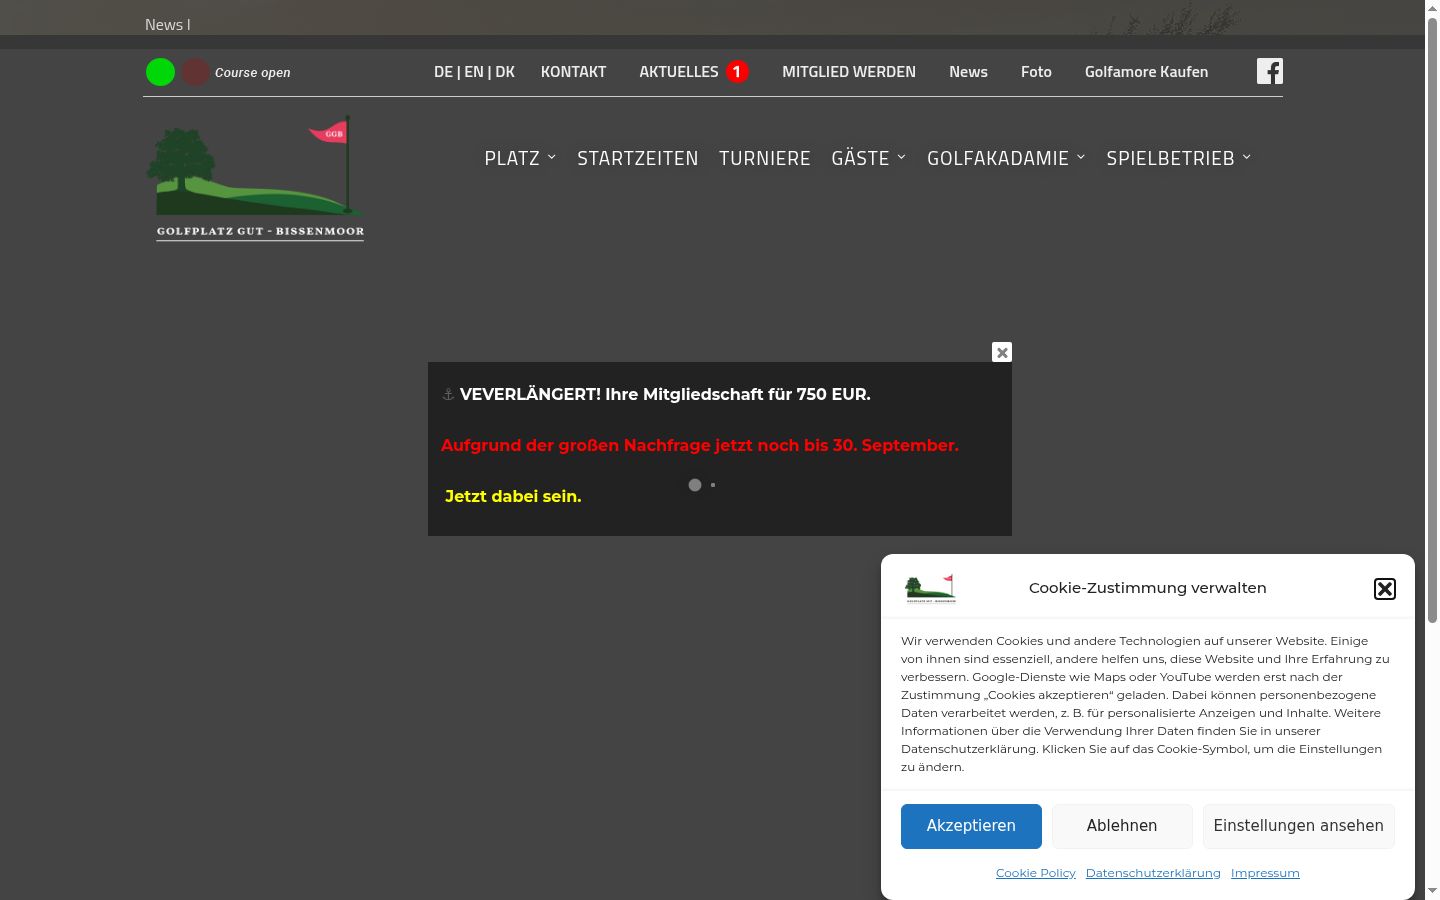Close the cookie consent dialog
Viewport: 1440px width, 900px height.
click(1385, 589)
